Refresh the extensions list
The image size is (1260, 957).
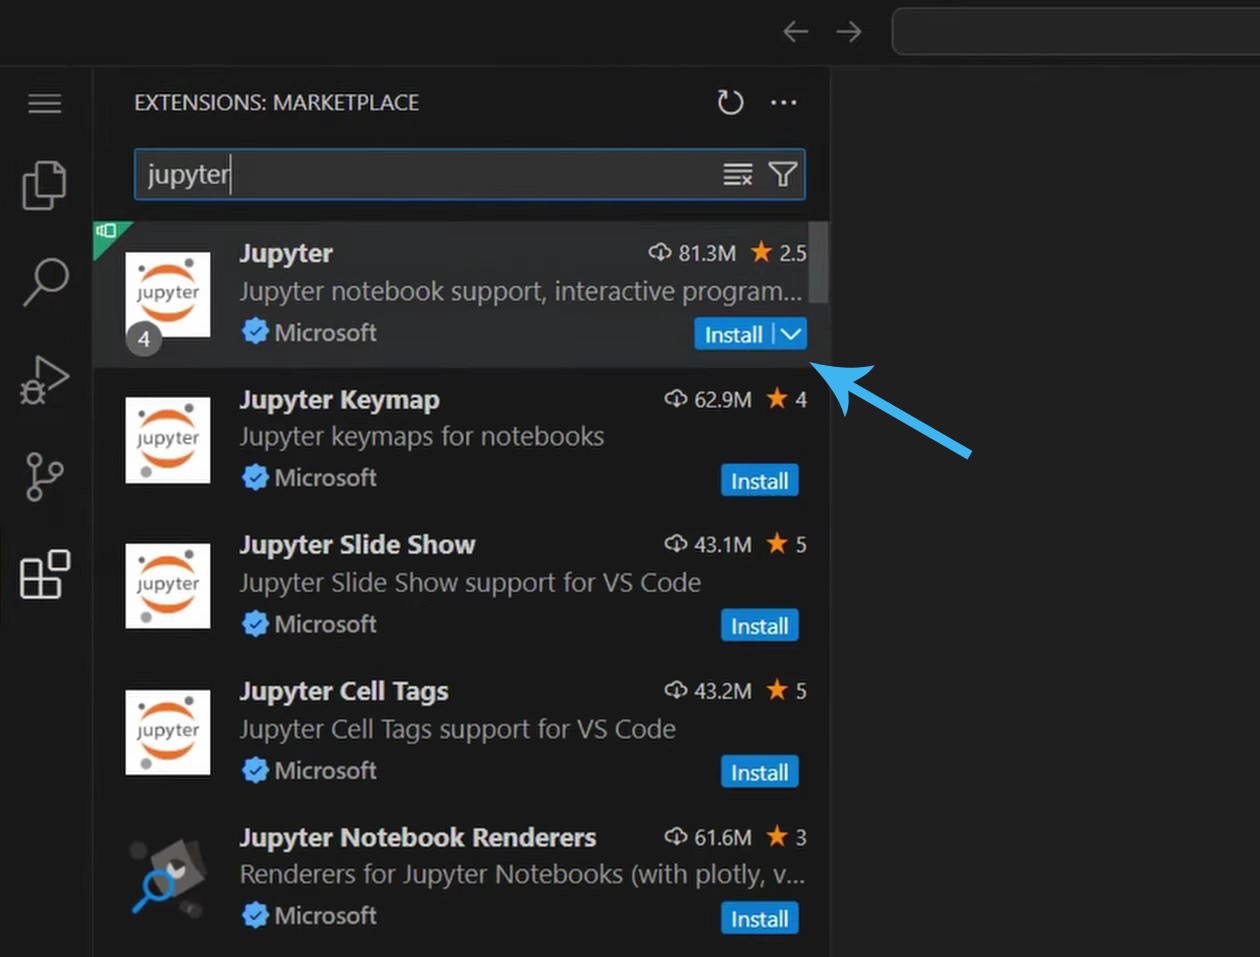[x=730, y=102]
